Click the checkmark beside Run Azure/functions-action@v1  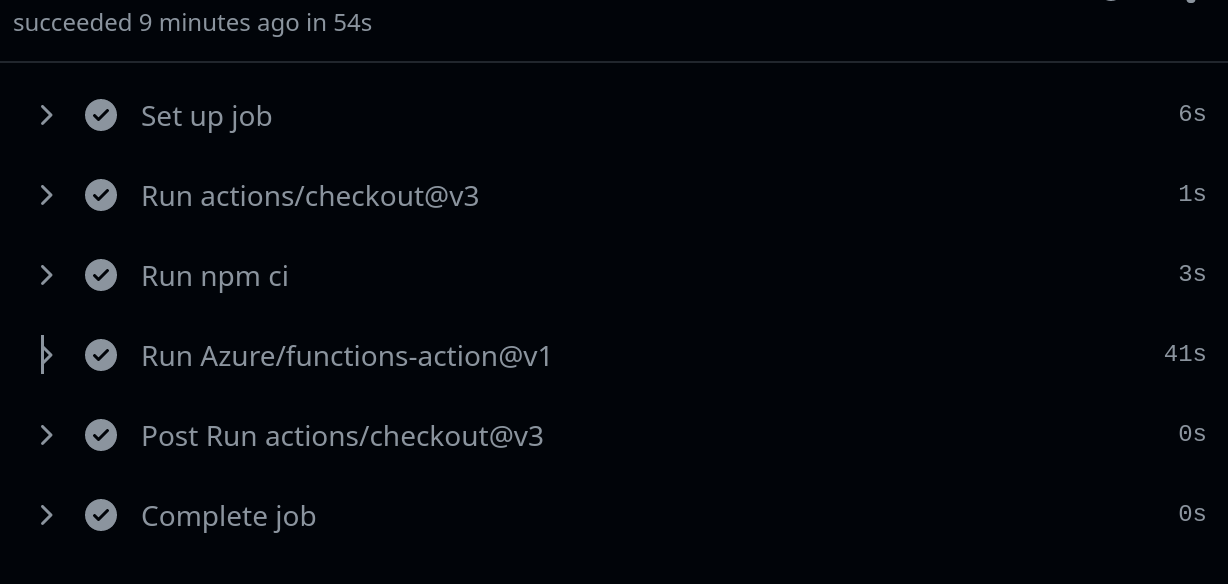pos(101,355)
